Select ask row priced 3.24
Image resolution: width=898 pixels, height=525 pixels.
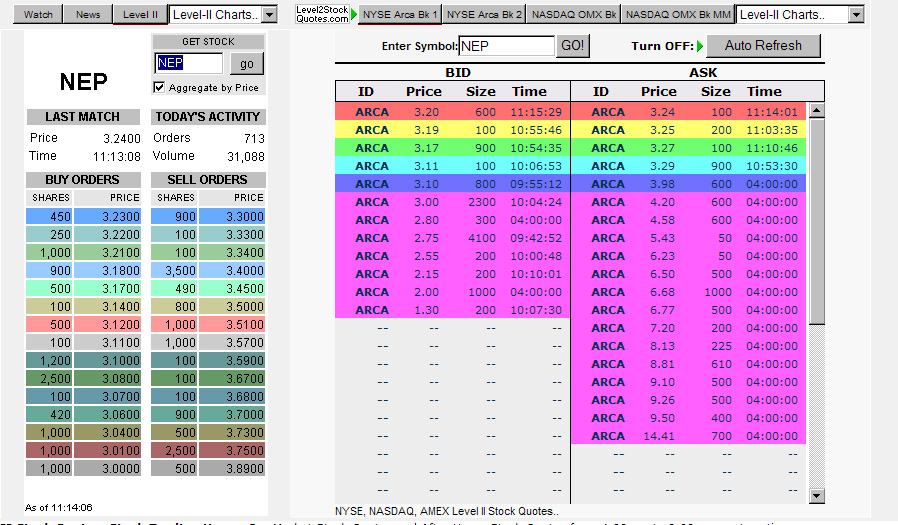[688, 112]
